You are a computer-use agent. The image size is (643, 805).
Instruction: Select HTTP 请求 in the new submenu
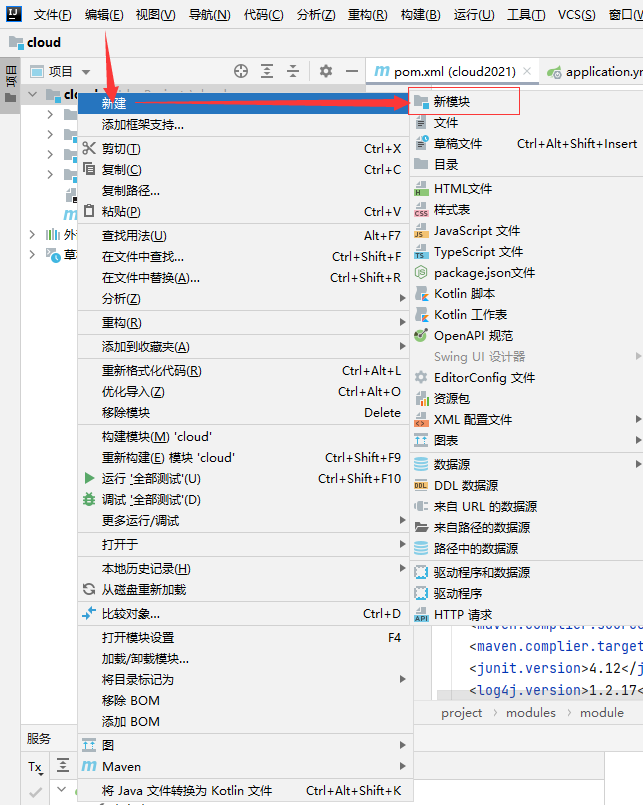[x=463, y=614]
